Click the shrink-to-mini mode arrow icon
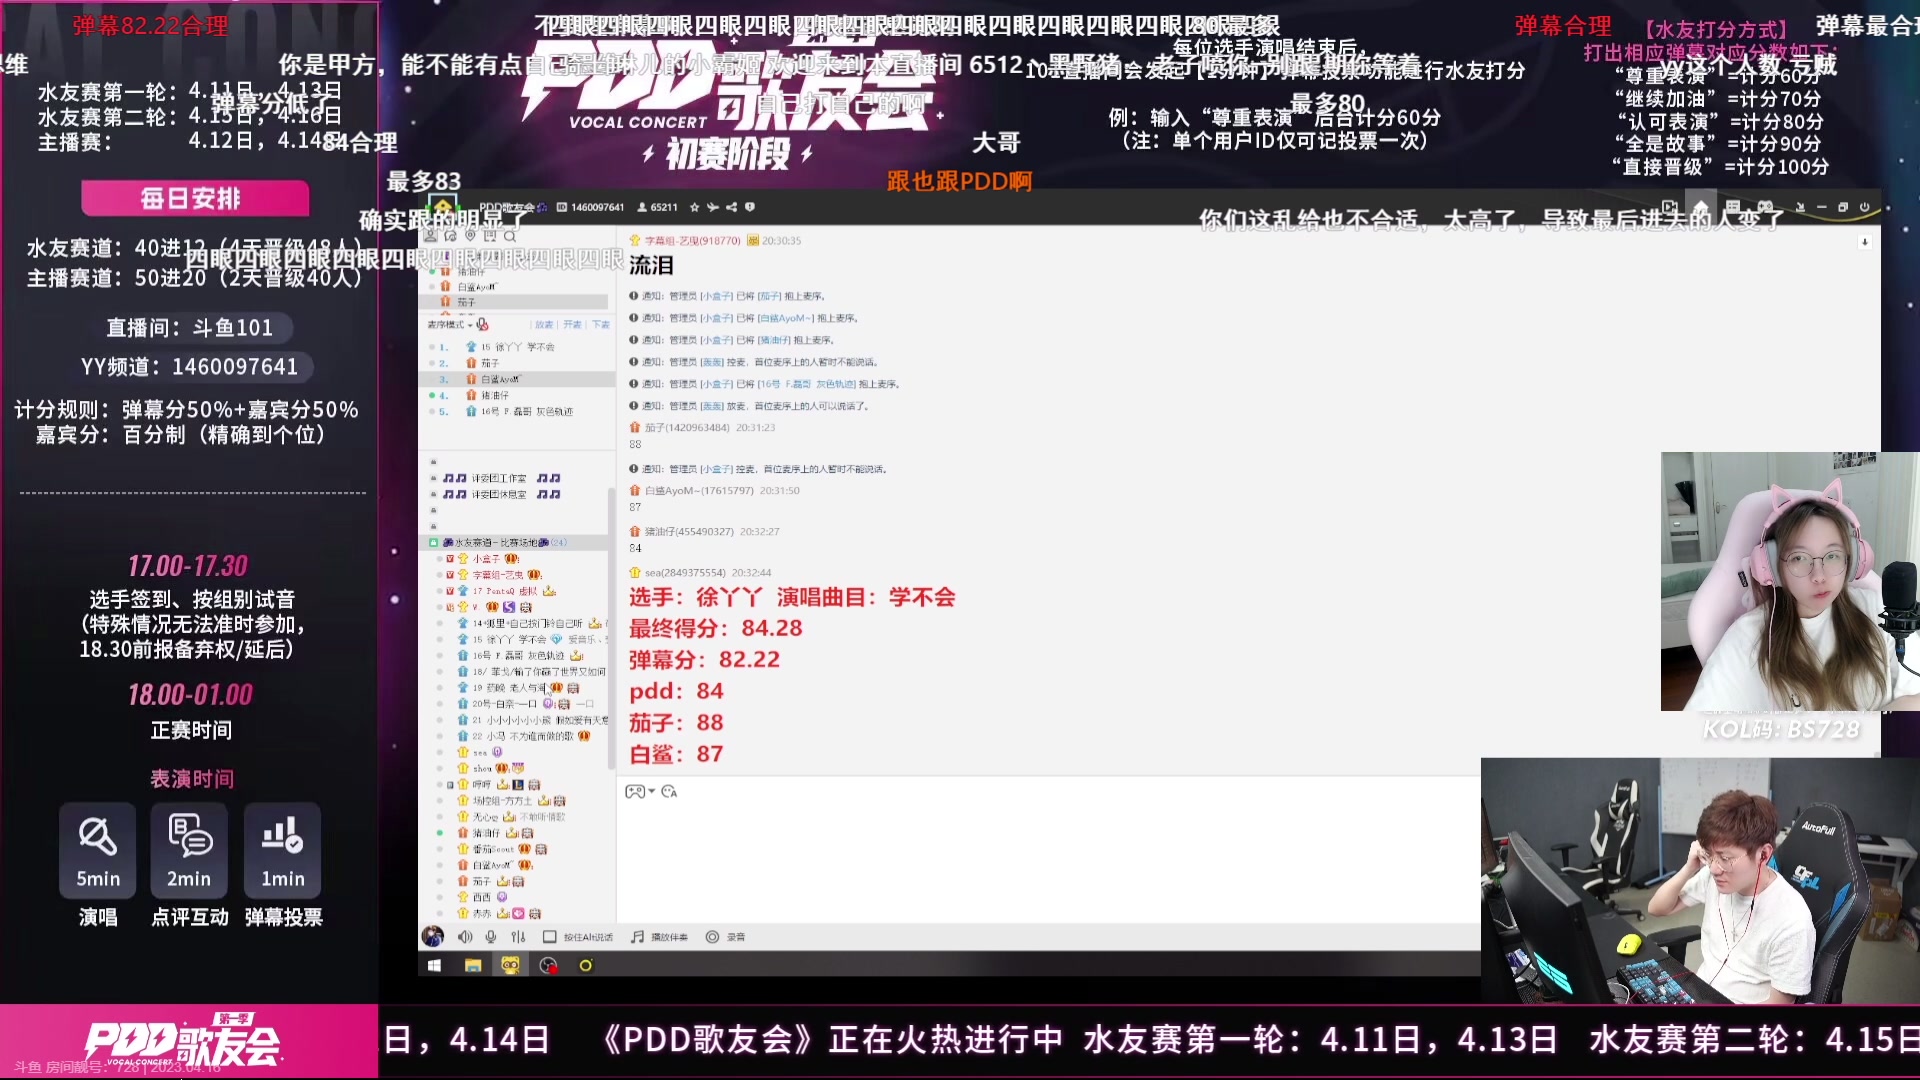 click(x=1800, y=207)
